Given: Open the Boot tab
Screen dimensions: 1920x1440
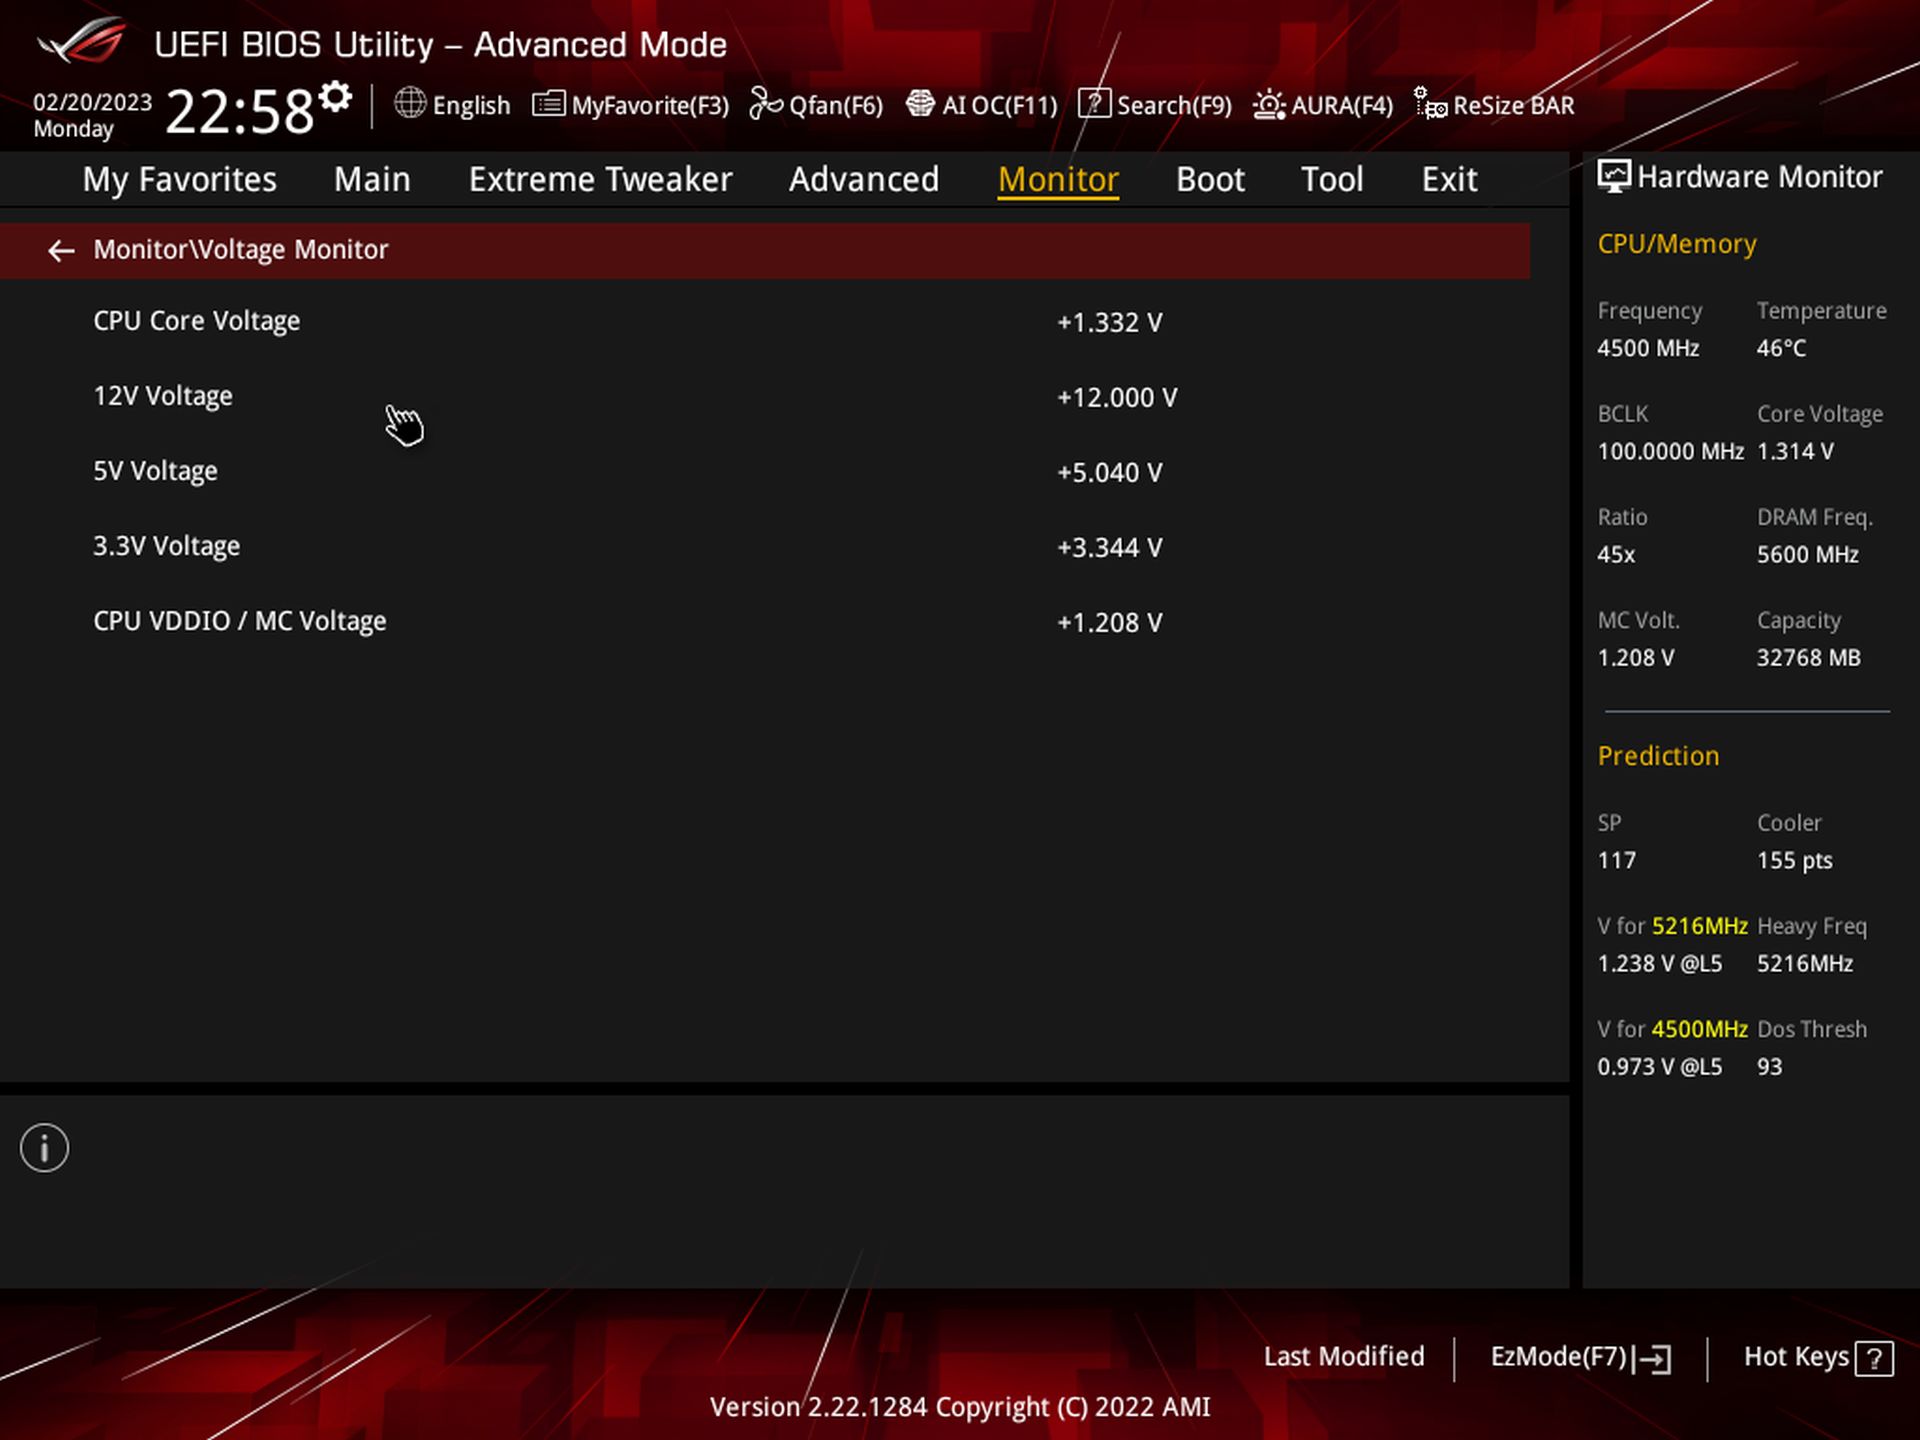Looking at the screenshot, I should click(1210, 179).
